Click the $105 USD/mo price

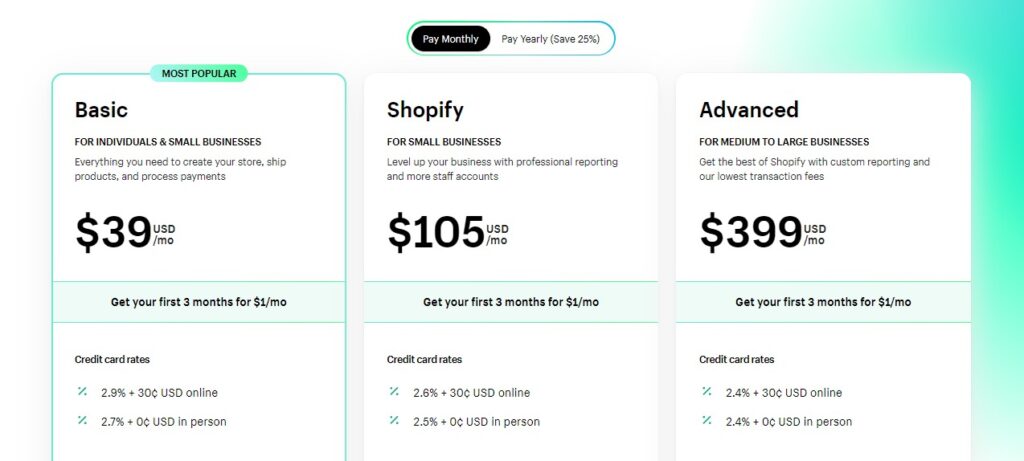pyautogui.click(x=447, y=233)
